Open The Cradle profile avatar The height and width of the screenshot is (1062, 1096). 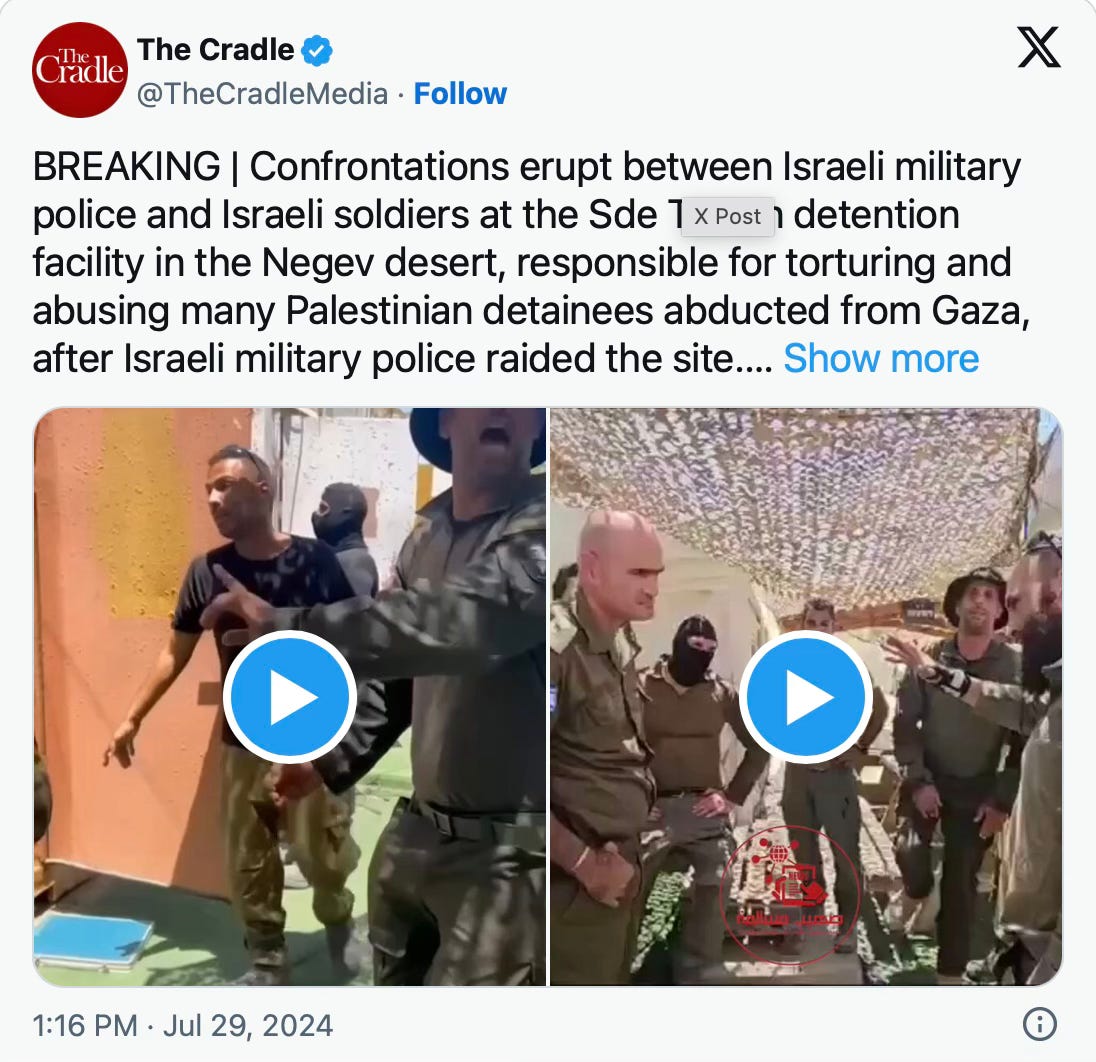coord(80,69)
